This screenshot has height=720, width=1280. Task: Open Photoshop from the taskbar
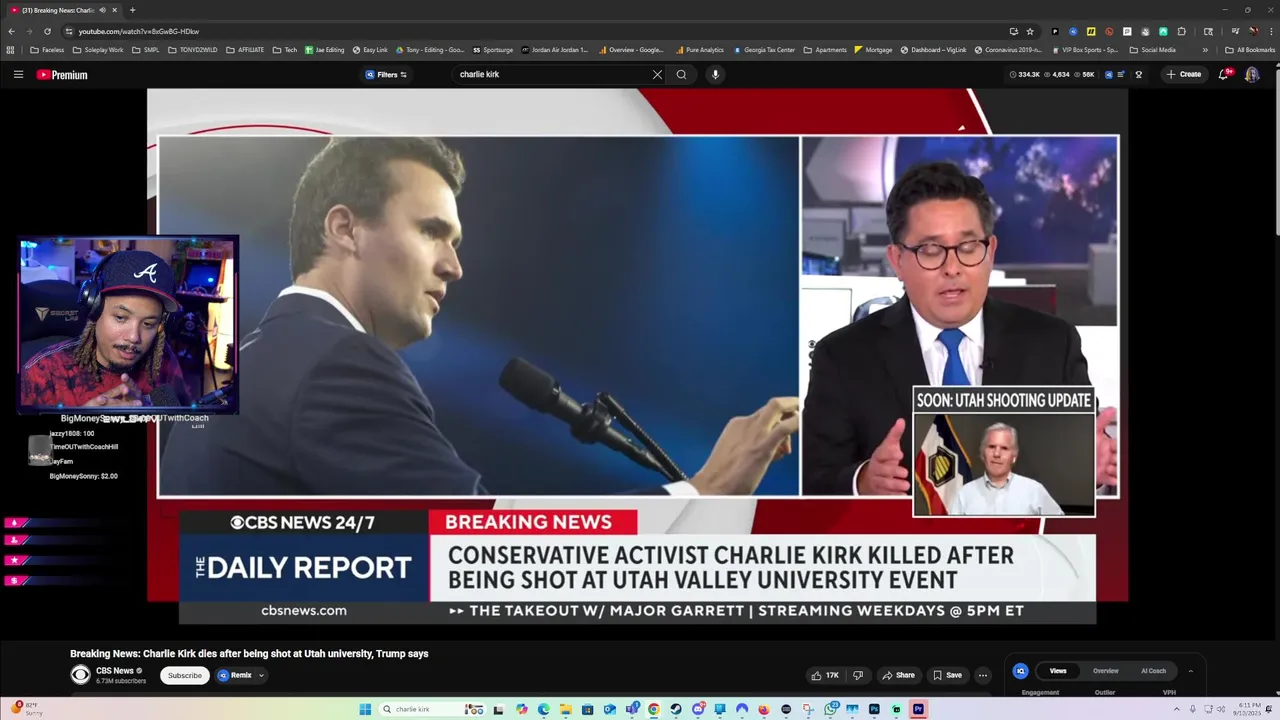tap(874, 709)
